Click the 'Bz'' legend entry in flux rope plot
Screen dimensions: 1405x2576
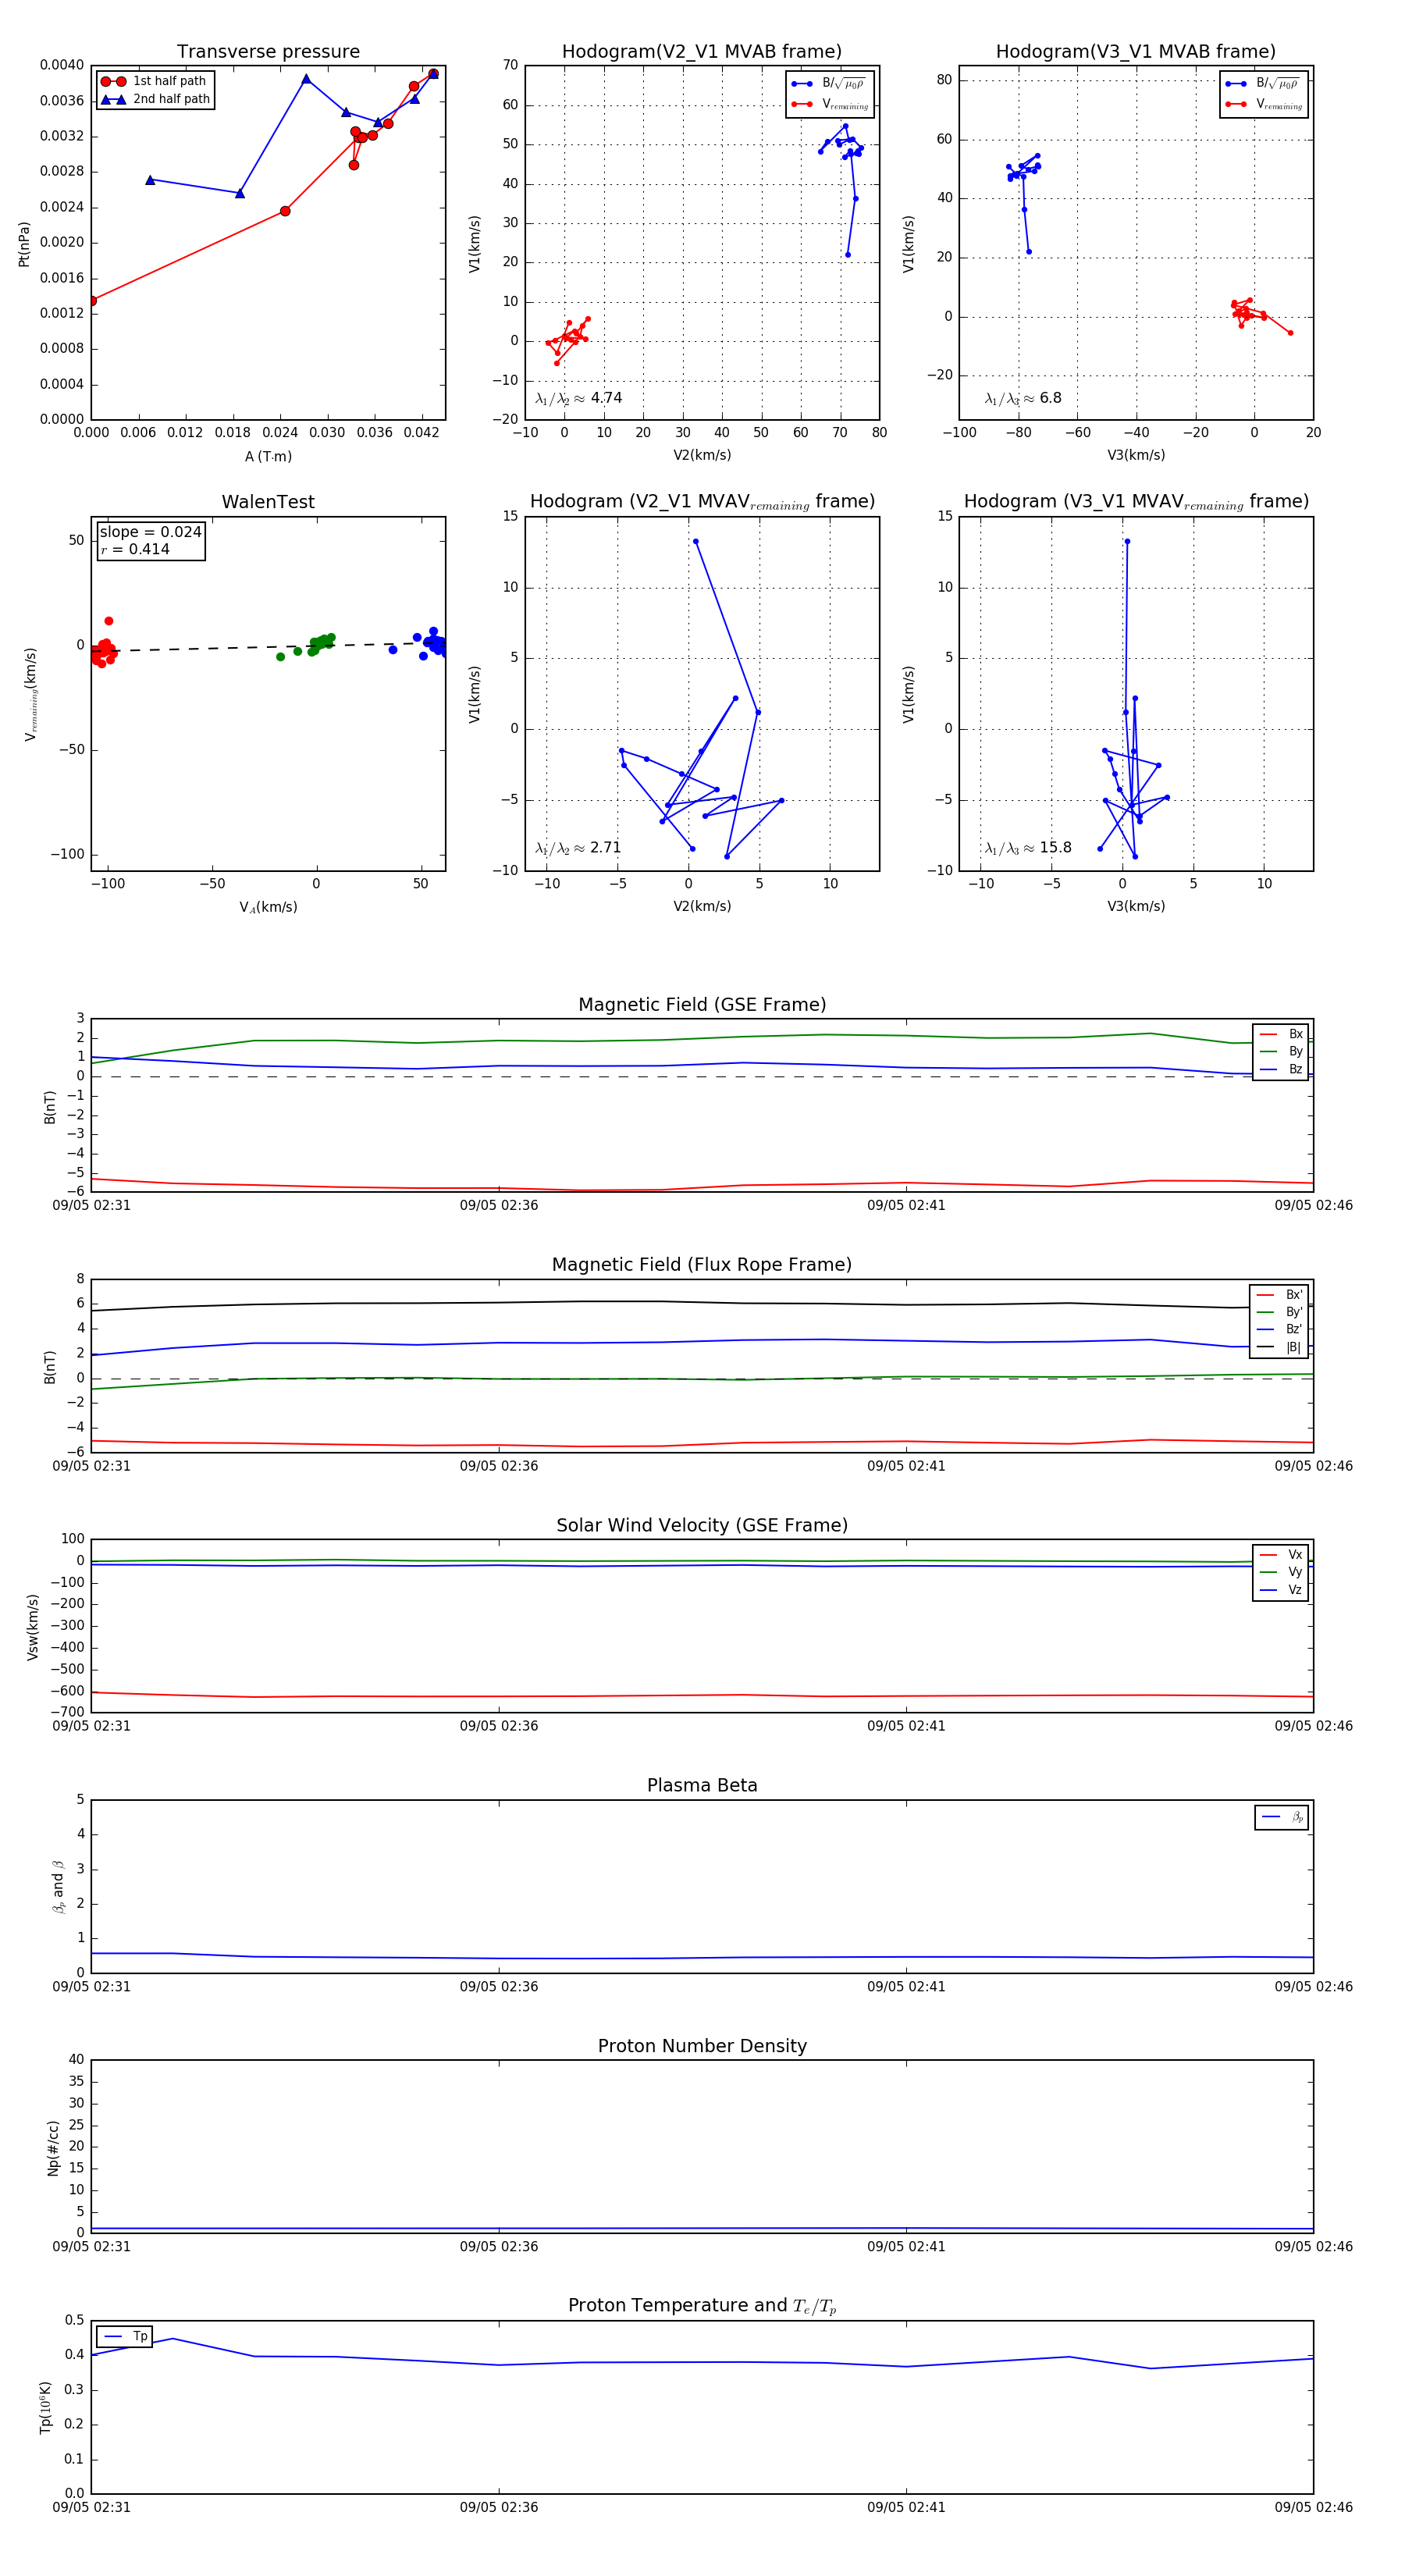1279,1330
